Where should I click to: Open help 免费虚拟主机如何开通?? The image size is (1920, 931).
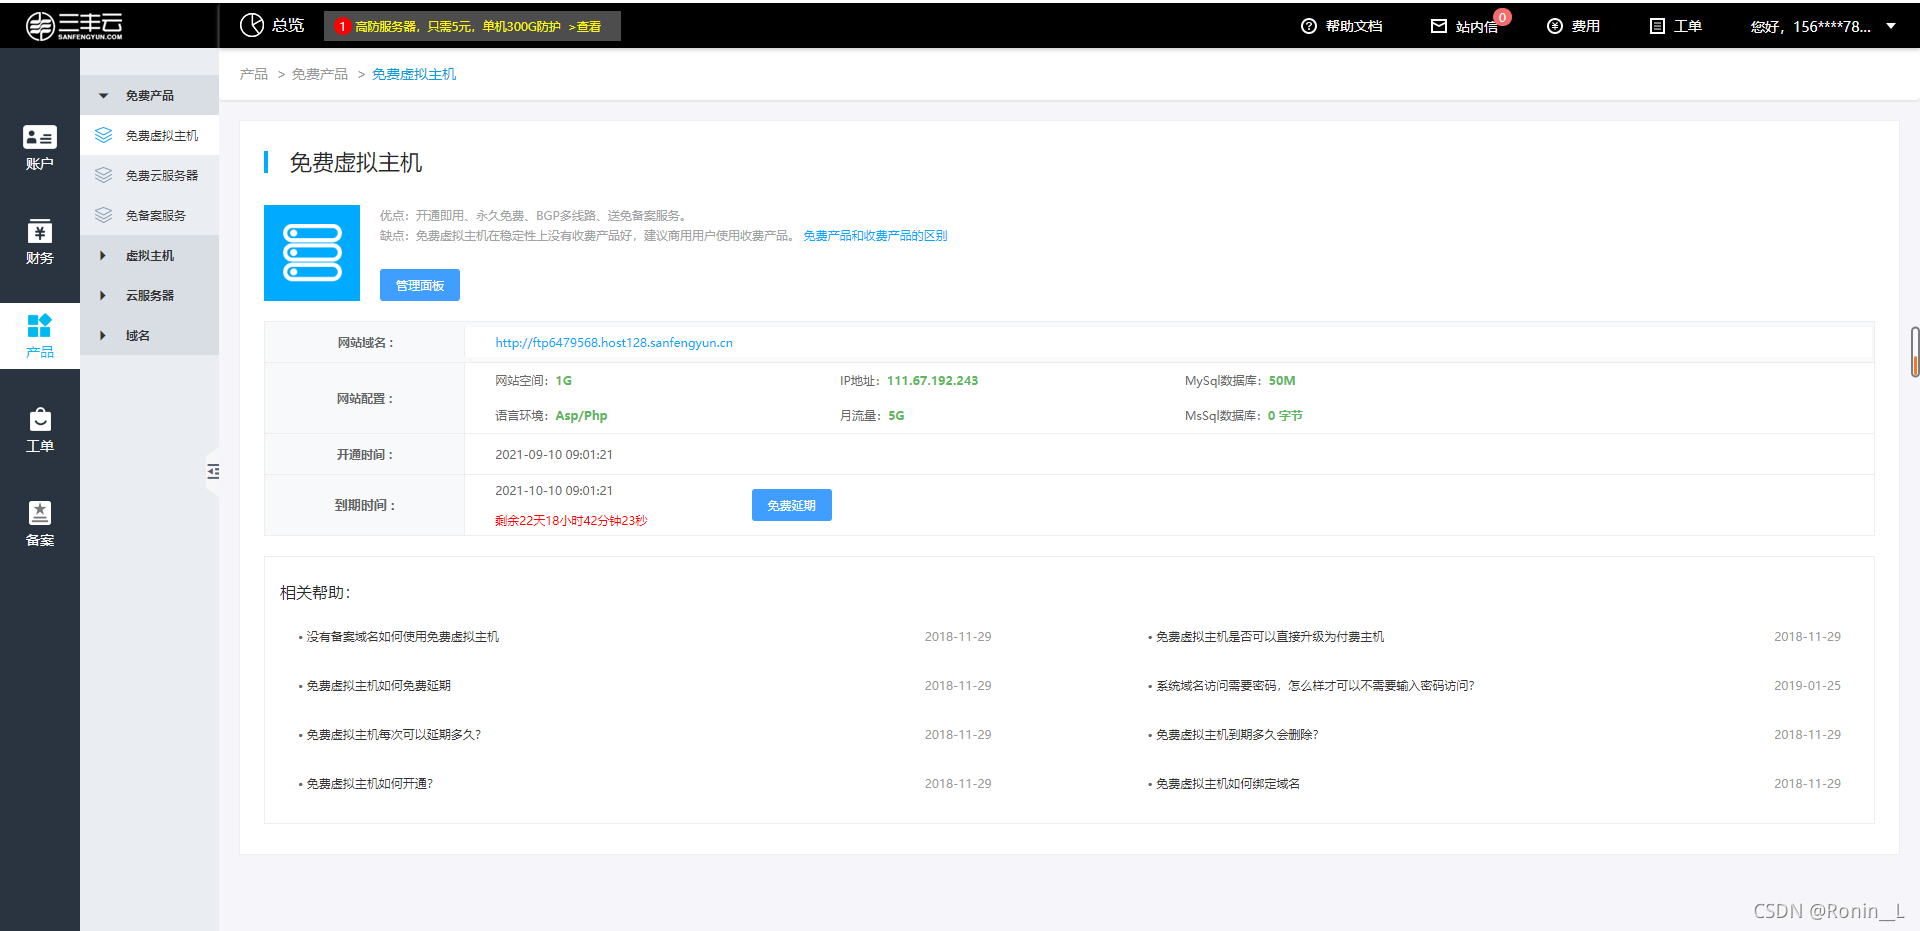coord(369,783)
